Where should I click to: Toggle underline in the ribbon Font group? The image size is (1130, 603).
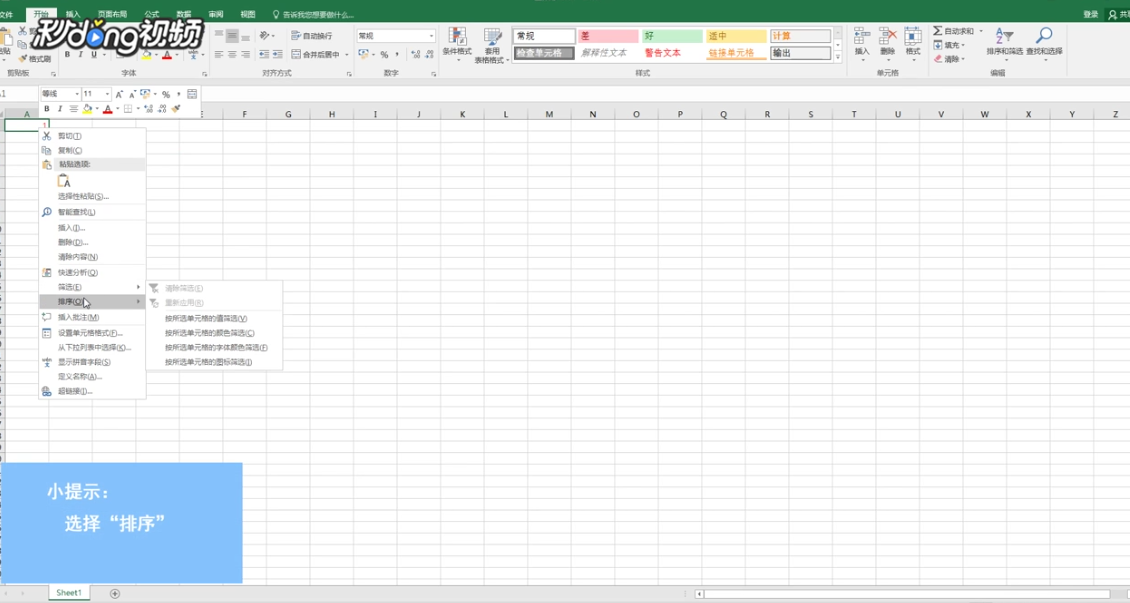(x=94, y=55)
